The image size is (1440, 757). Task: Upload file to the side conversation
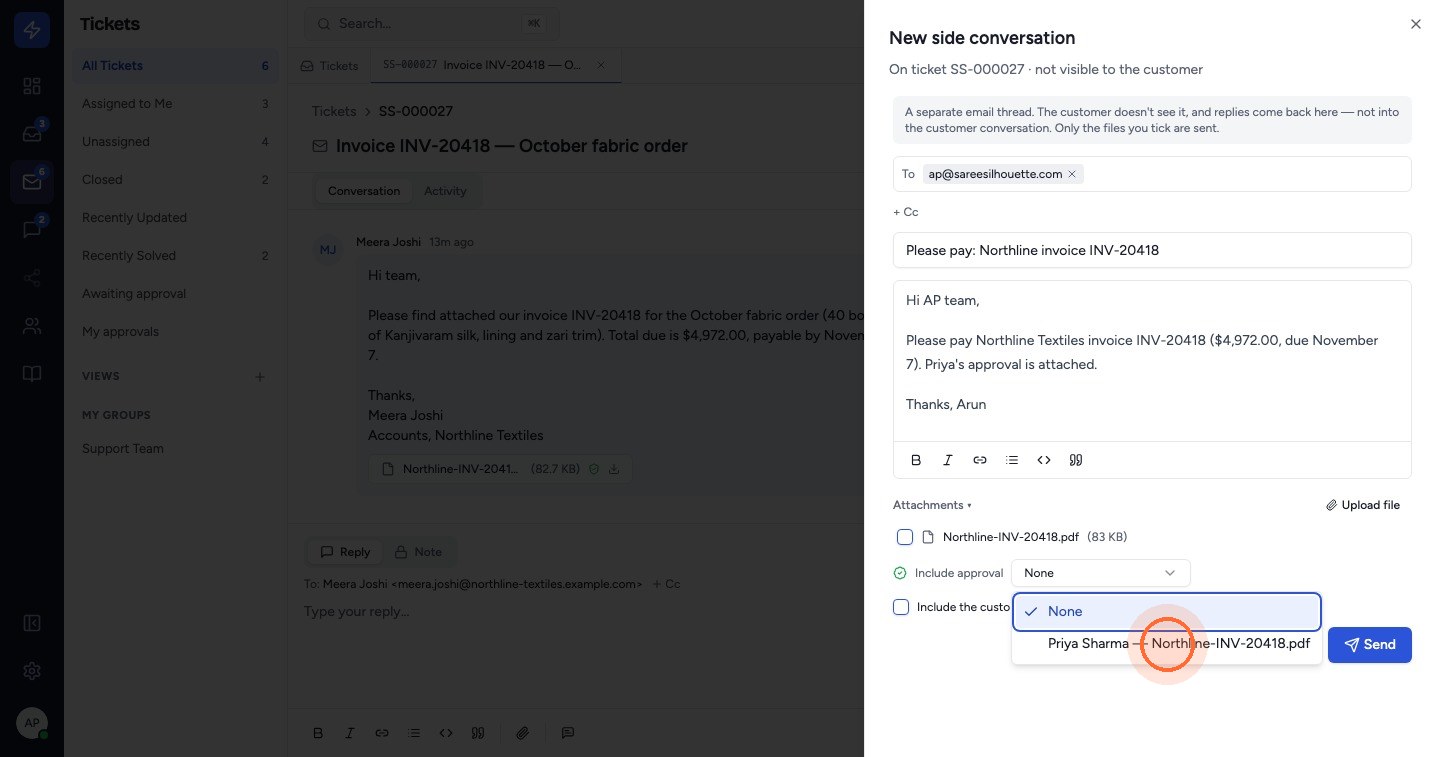pos(1363,505)
